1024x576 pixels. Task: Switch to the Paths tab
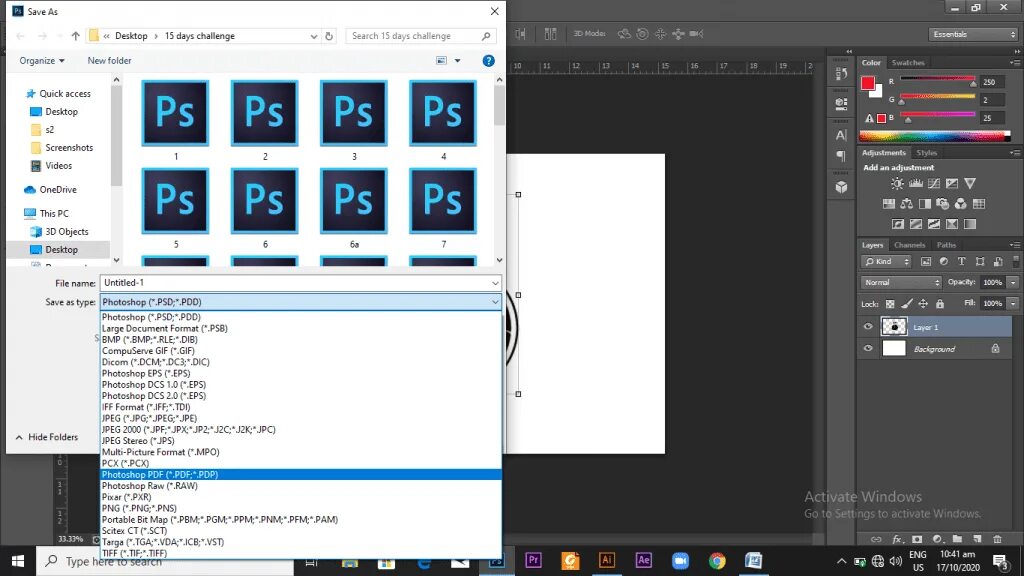[x=946, y=245]
